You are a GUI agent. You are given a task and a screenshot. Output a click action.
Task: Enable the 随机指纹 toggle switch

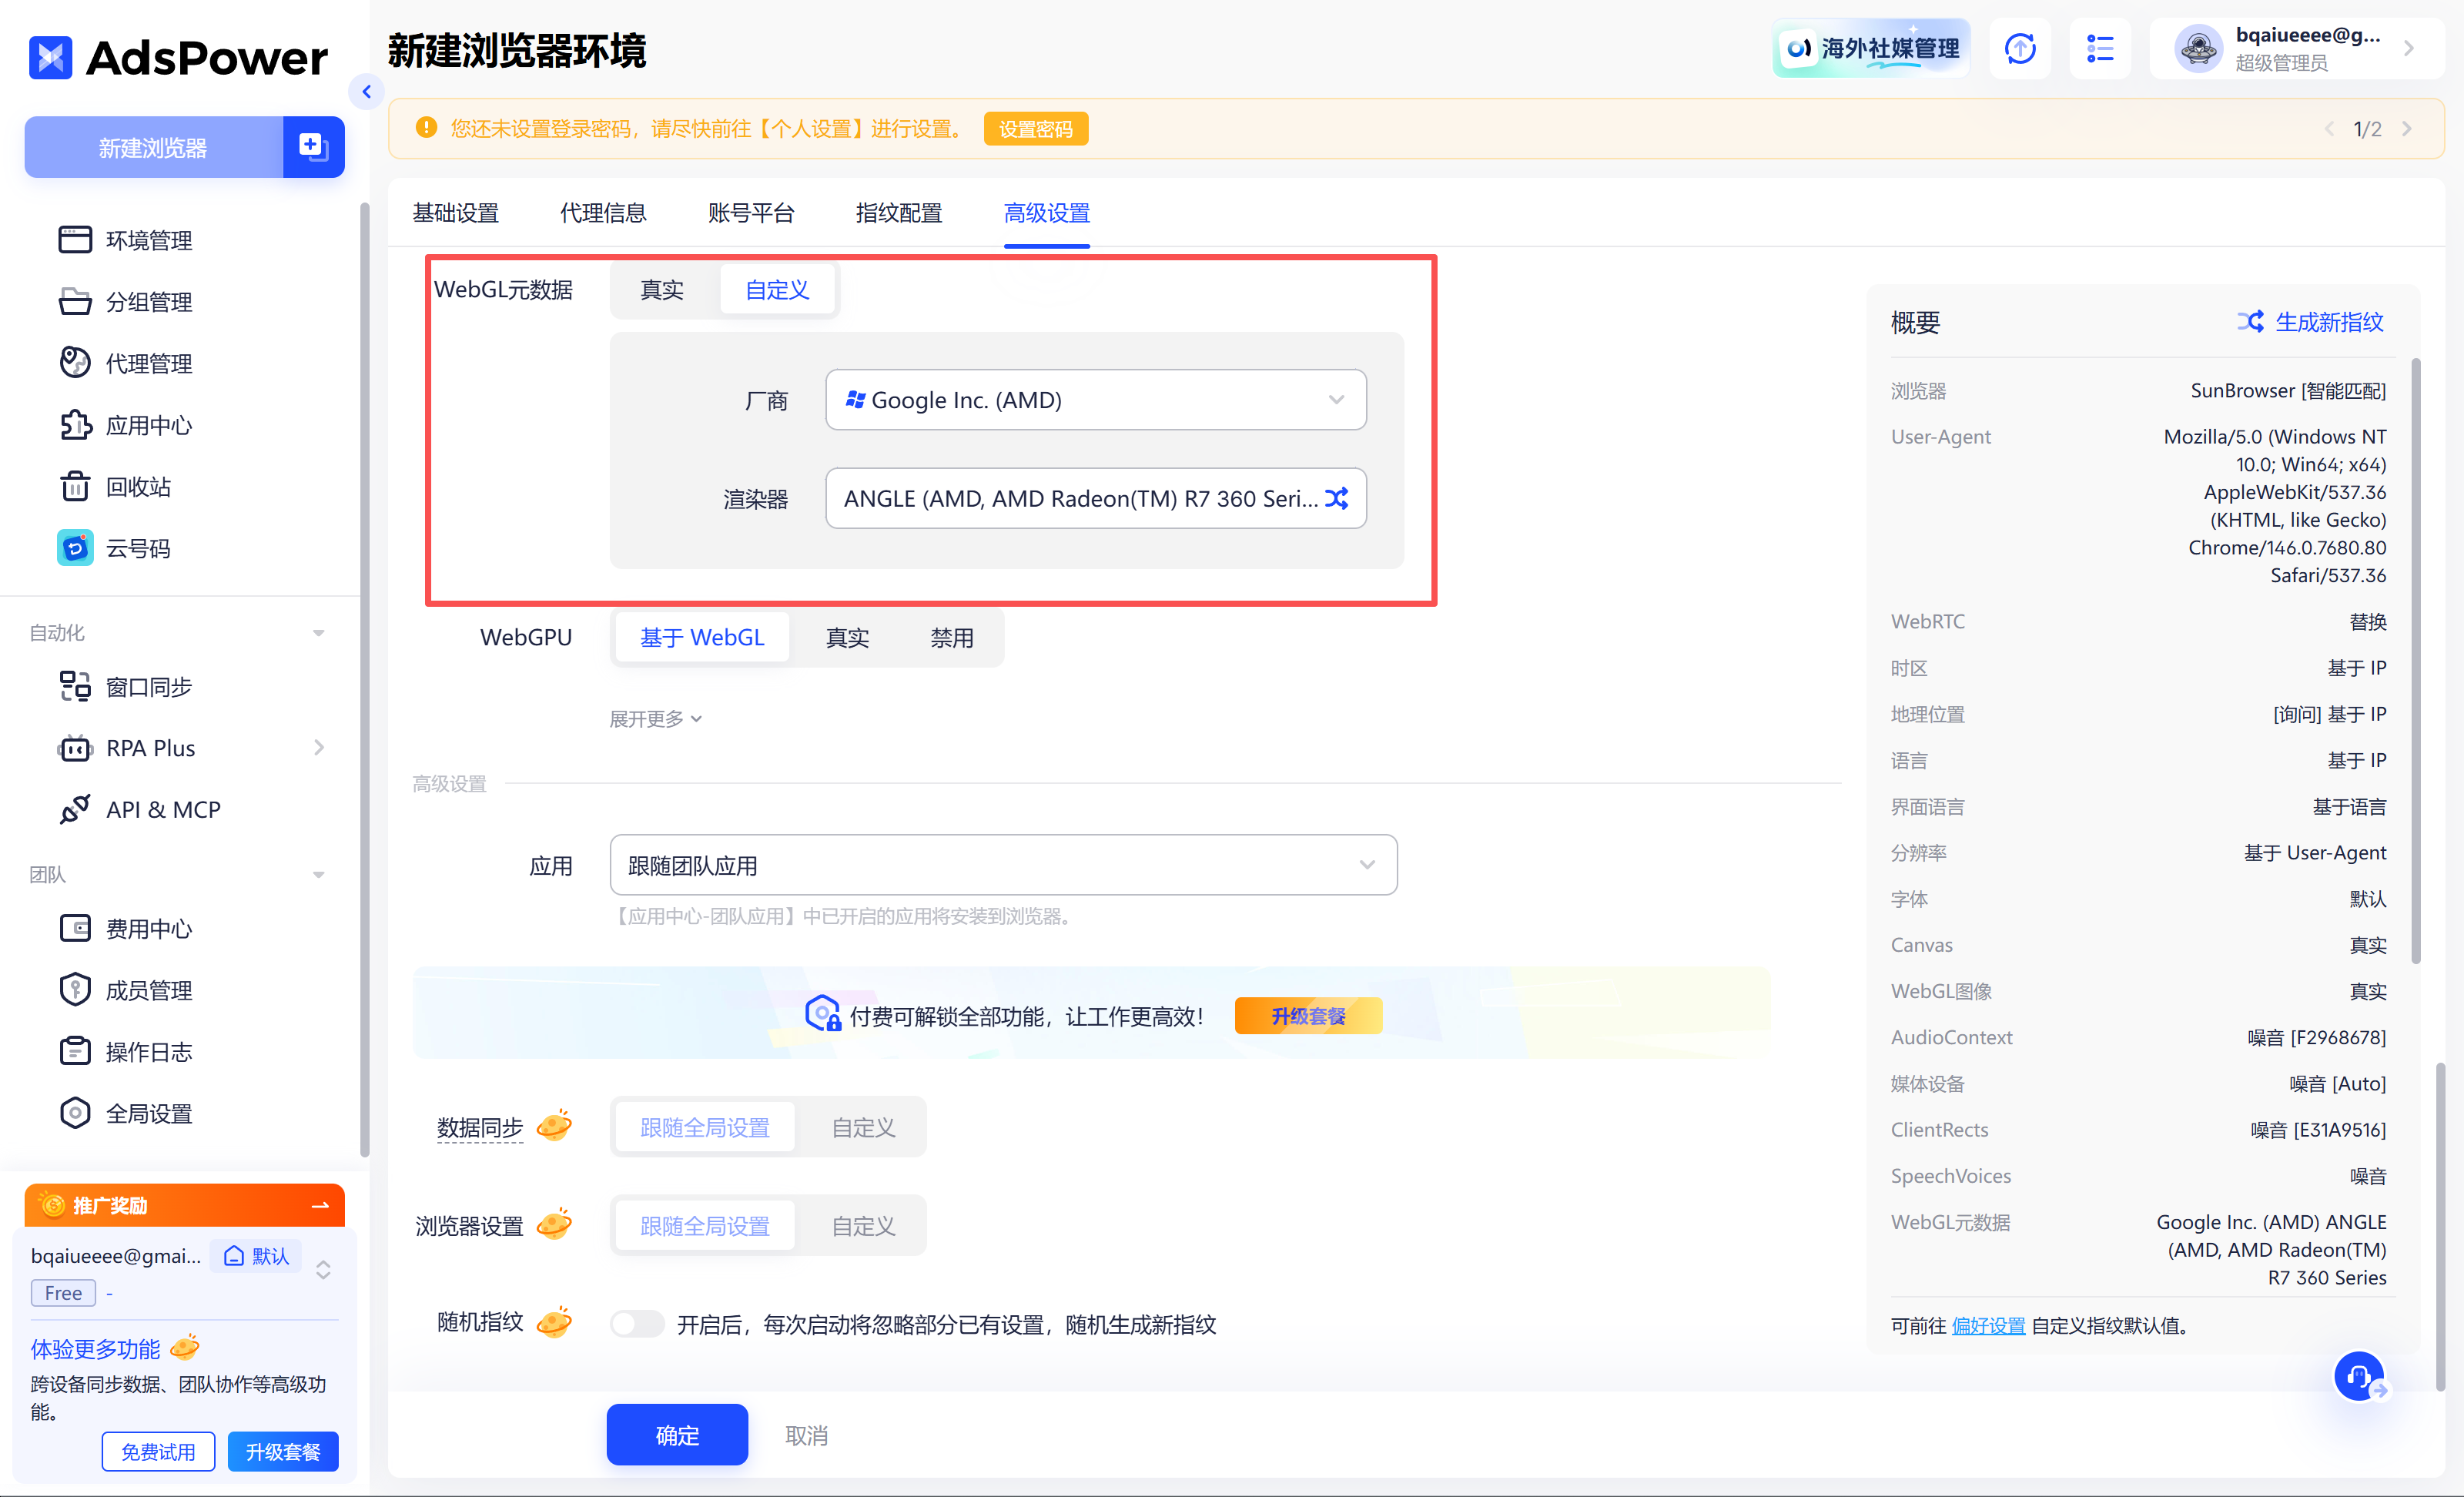tap(637, 1324)
